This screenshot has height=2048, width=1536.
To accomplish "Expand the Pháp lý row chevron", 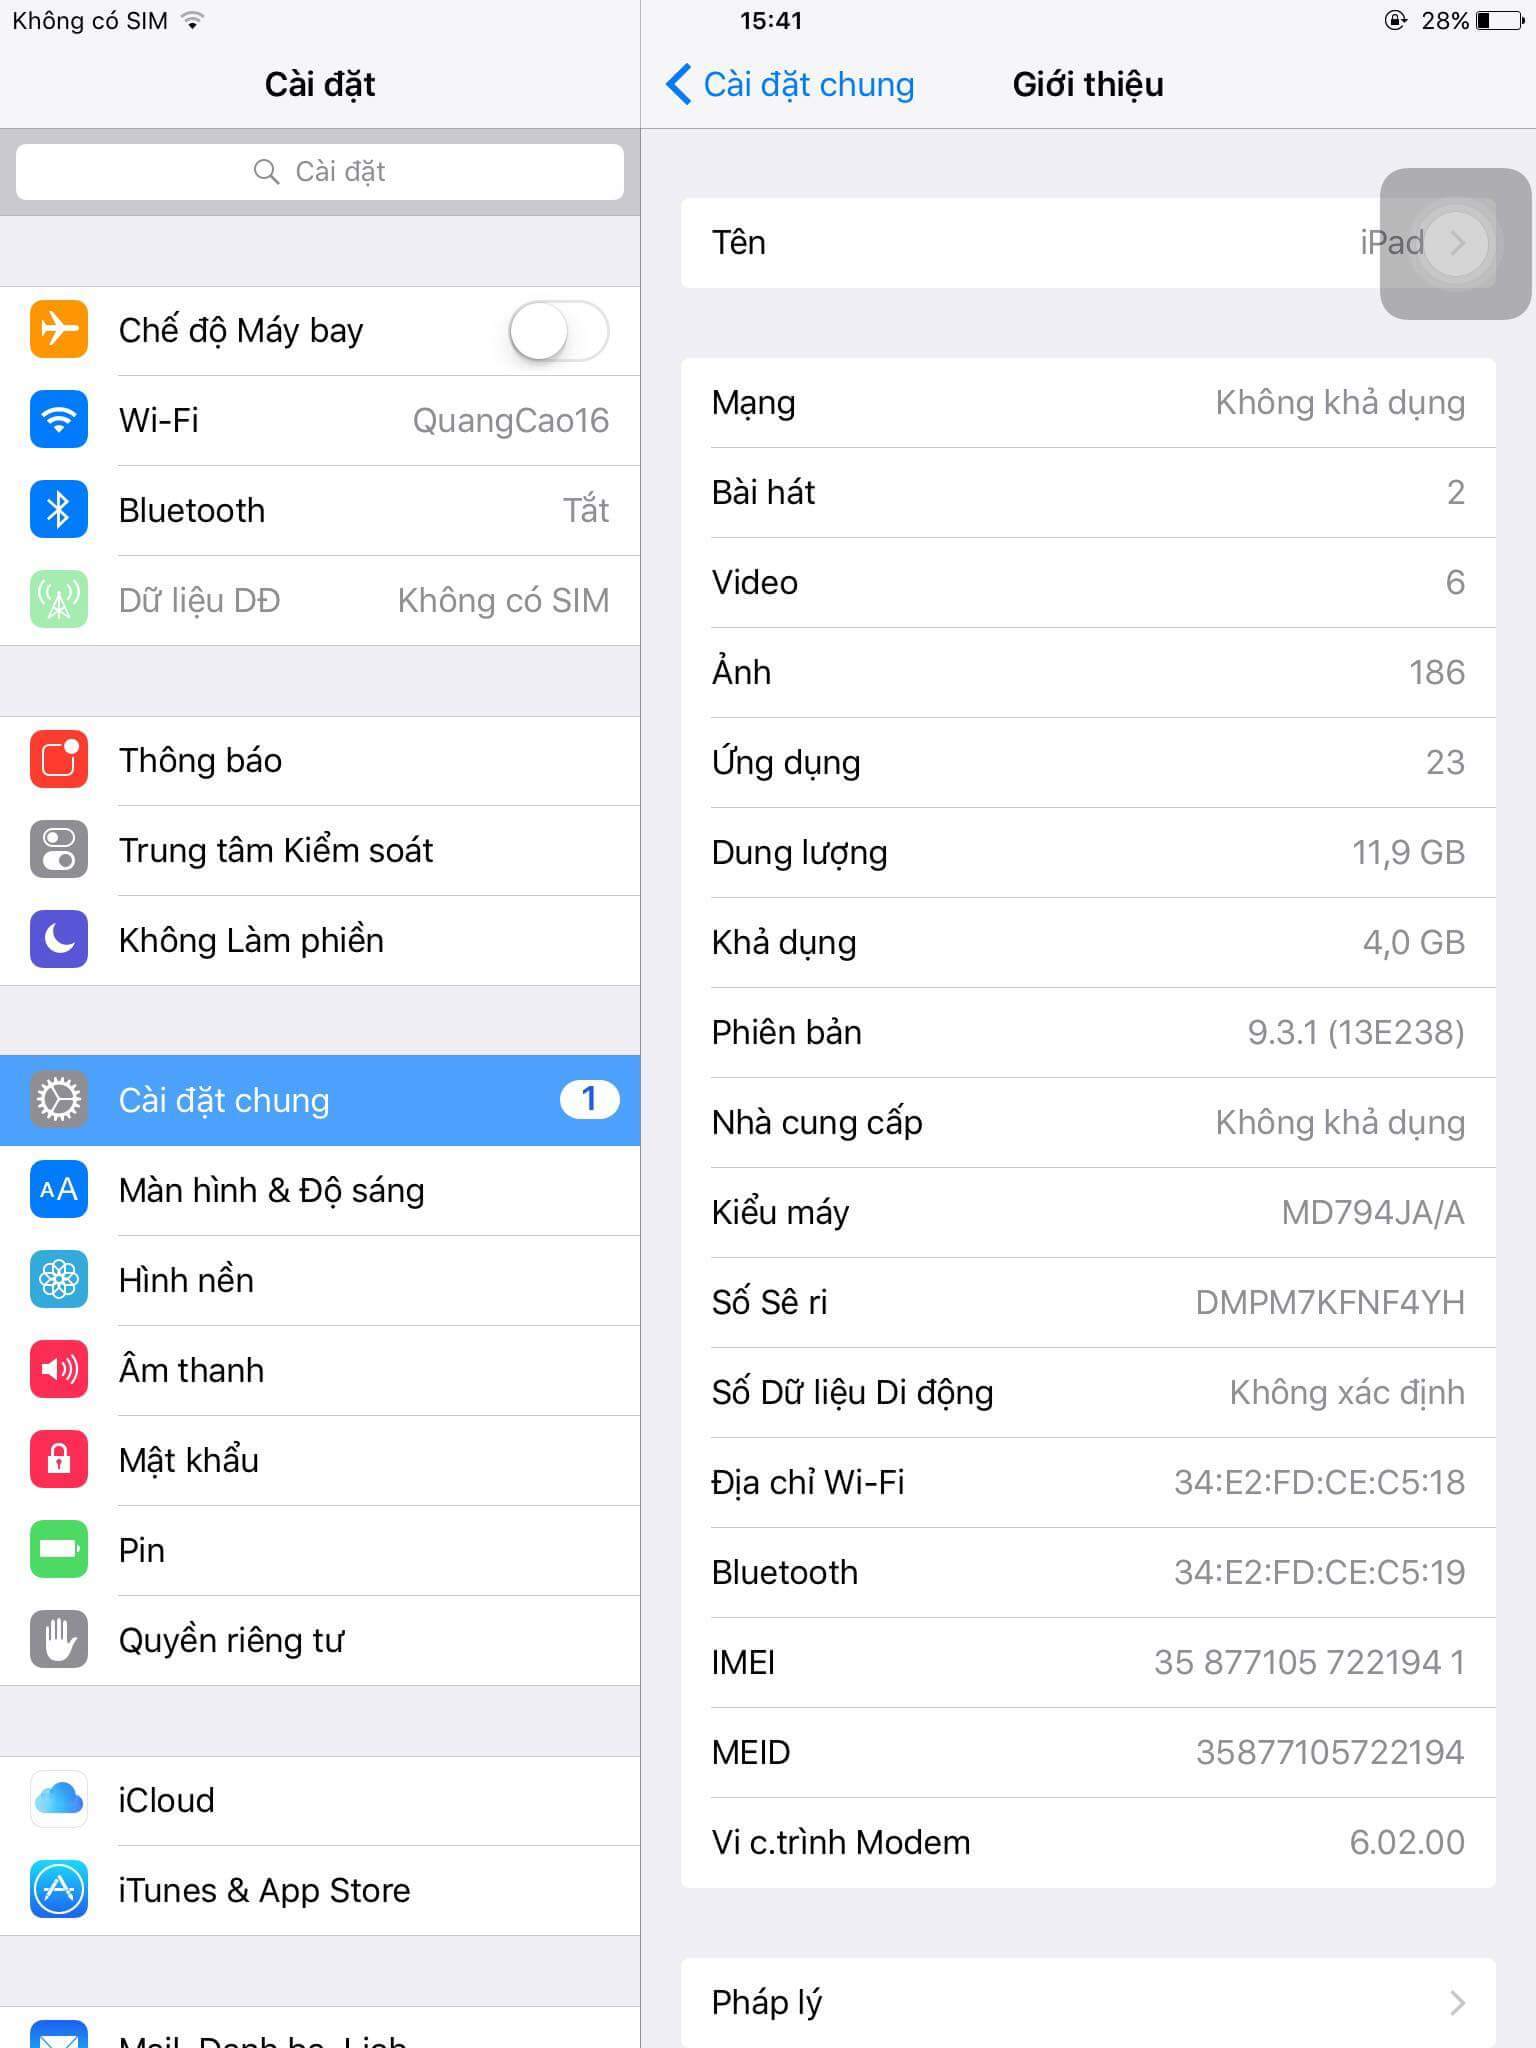I will coord(1458,2002).
